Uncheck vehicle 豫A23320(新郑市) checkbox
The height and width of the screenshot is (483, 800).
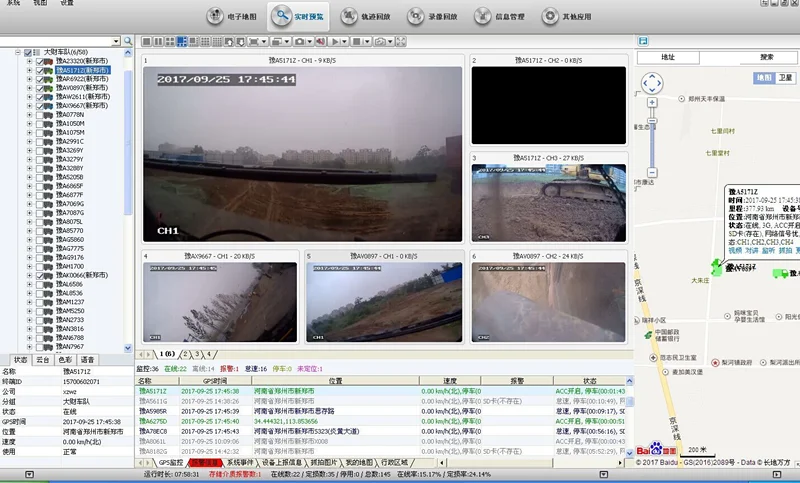point(39,61)
